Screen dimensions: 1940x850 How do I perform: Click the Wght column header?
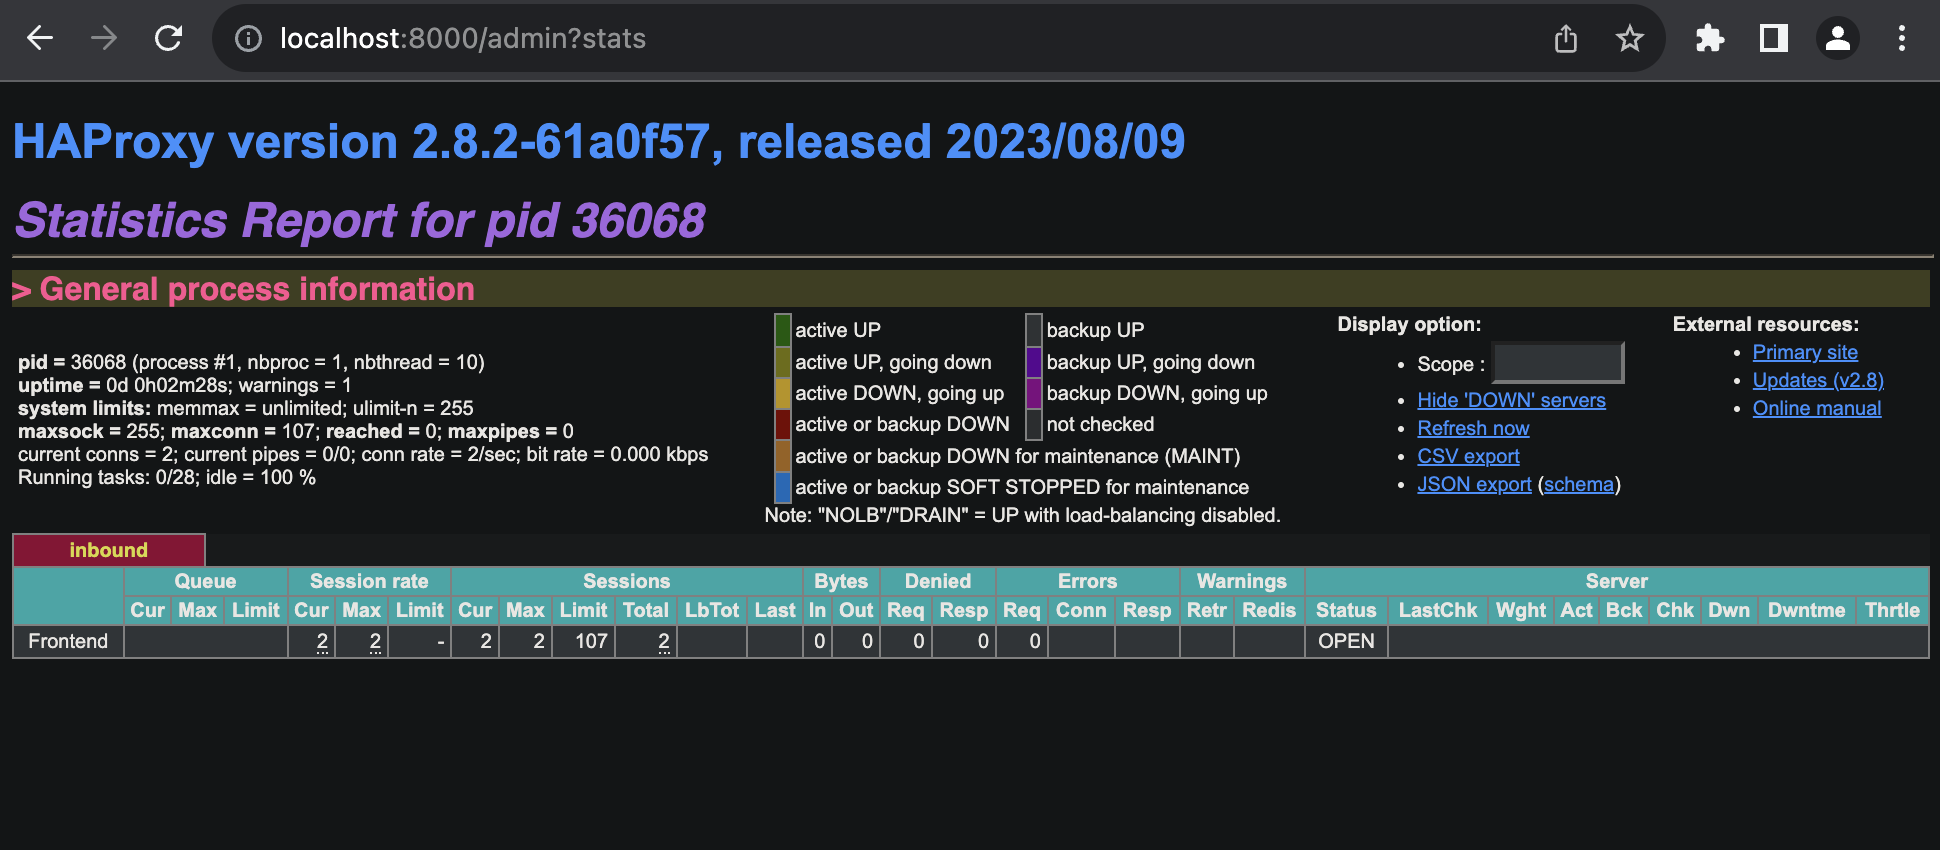pyautogui.click(x=1521, y=610)
